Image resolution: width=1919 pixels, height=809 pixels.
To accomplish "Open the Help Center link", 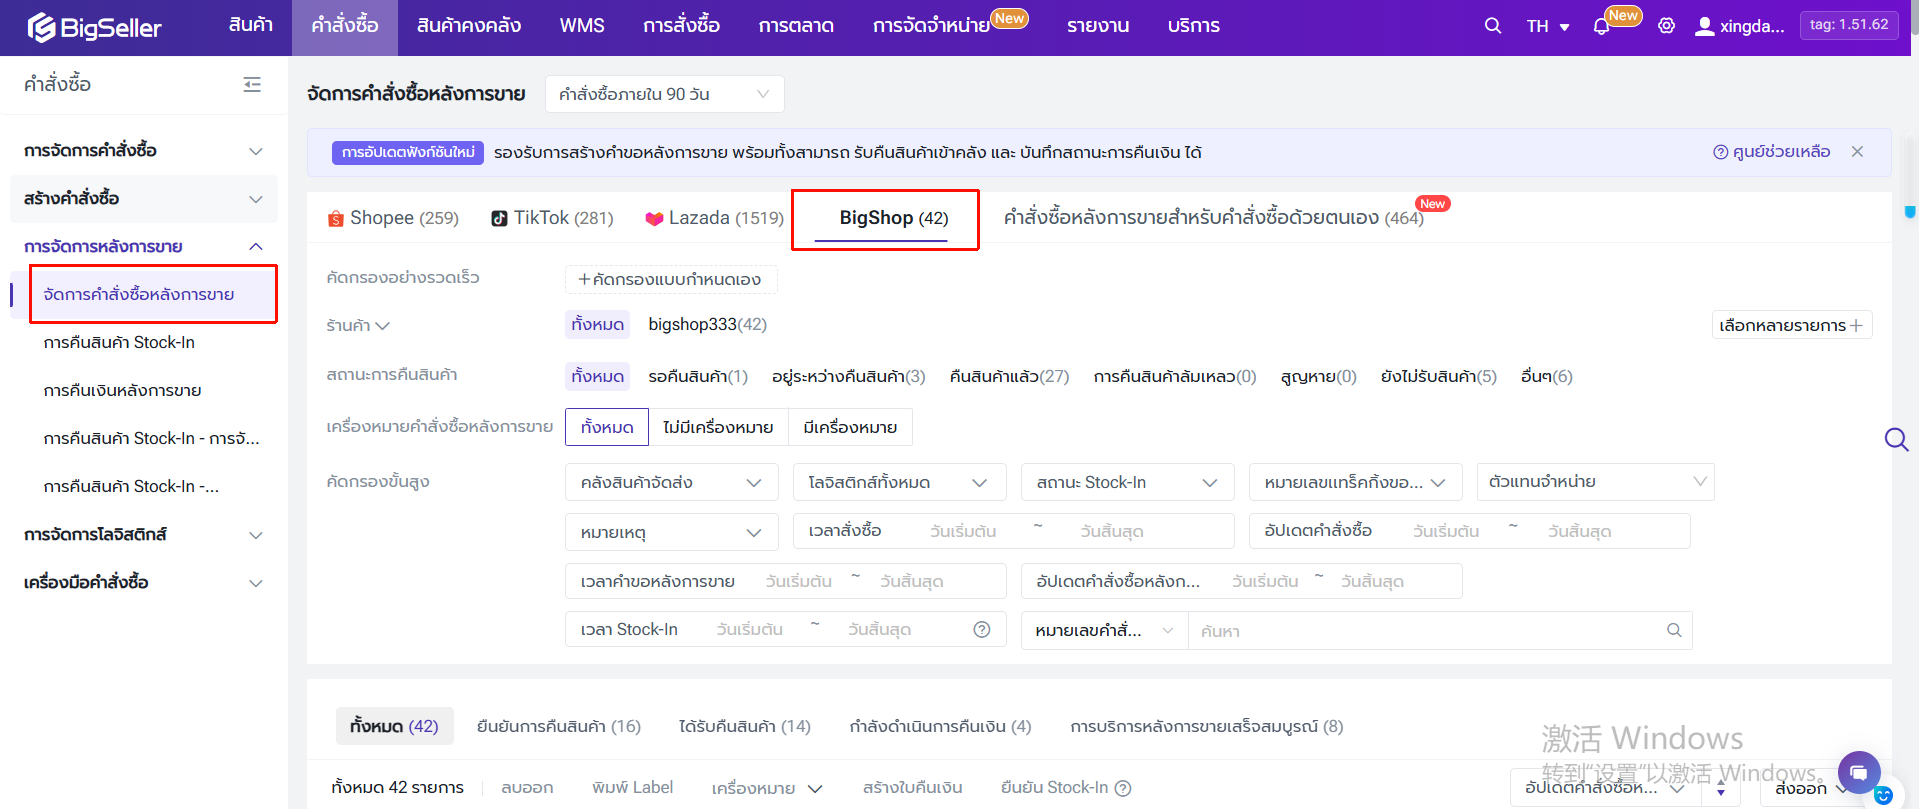I will (x=1771, y=152).
